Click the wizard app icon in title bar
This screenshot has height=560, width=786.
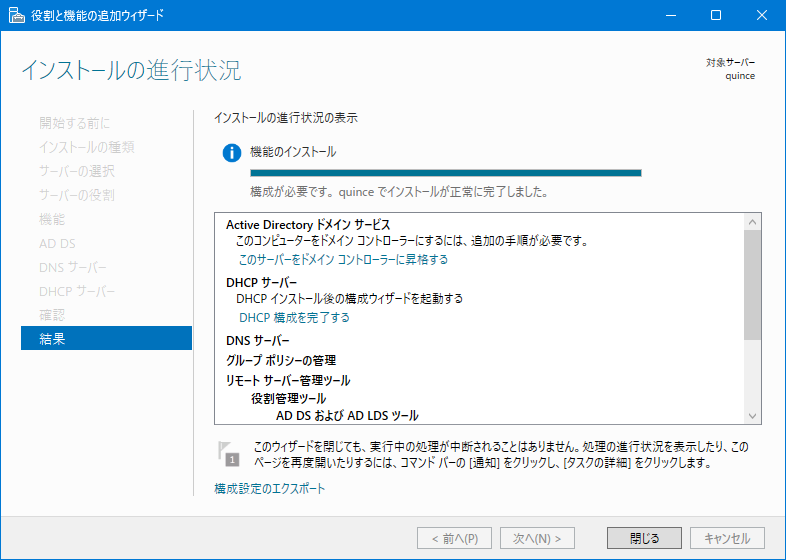click(17, 16)
